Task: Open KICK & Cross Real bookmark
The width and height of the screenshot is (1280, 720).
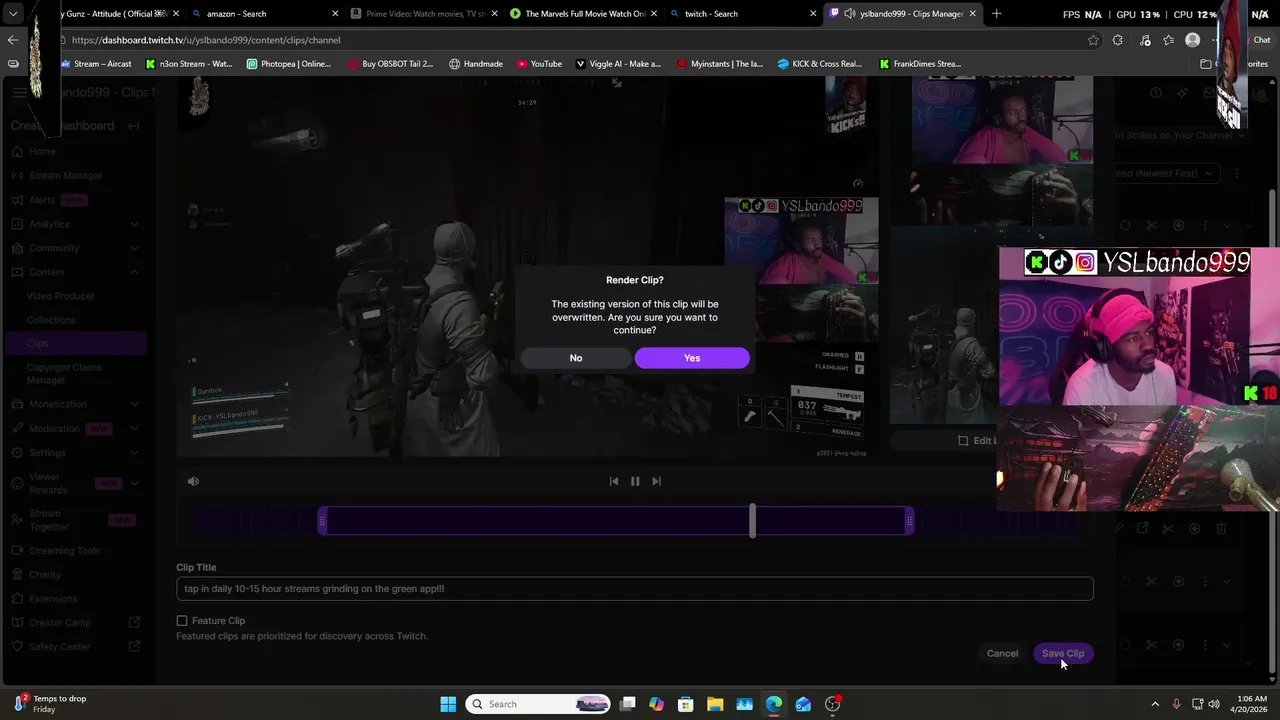Action: pos(820,64)
